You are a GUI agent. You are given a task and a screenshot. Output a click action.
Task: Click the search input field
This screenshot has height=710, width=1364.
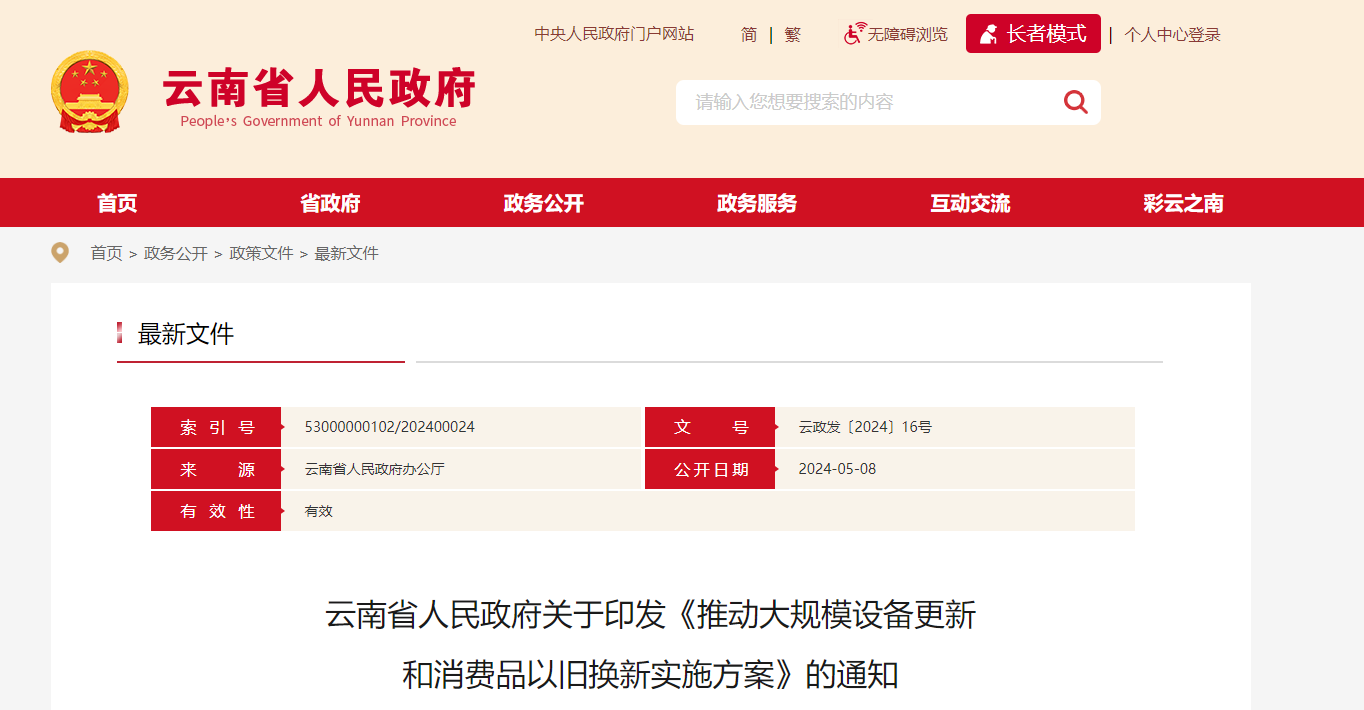(860, 102)
